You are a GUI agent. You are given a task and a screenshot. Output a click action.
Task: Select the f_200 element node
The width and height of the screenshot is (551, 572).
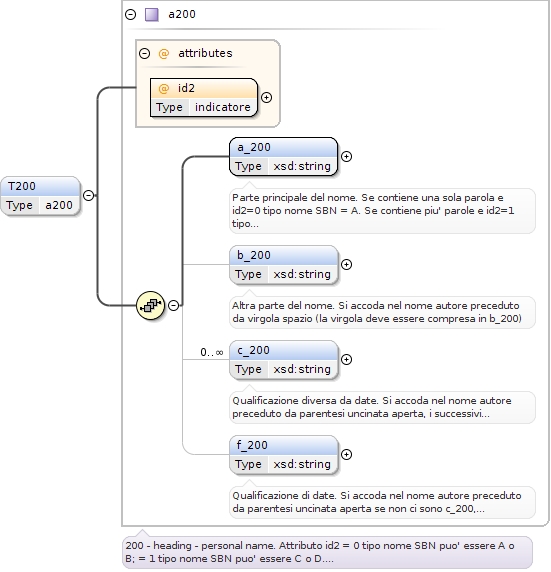point(284,455)
